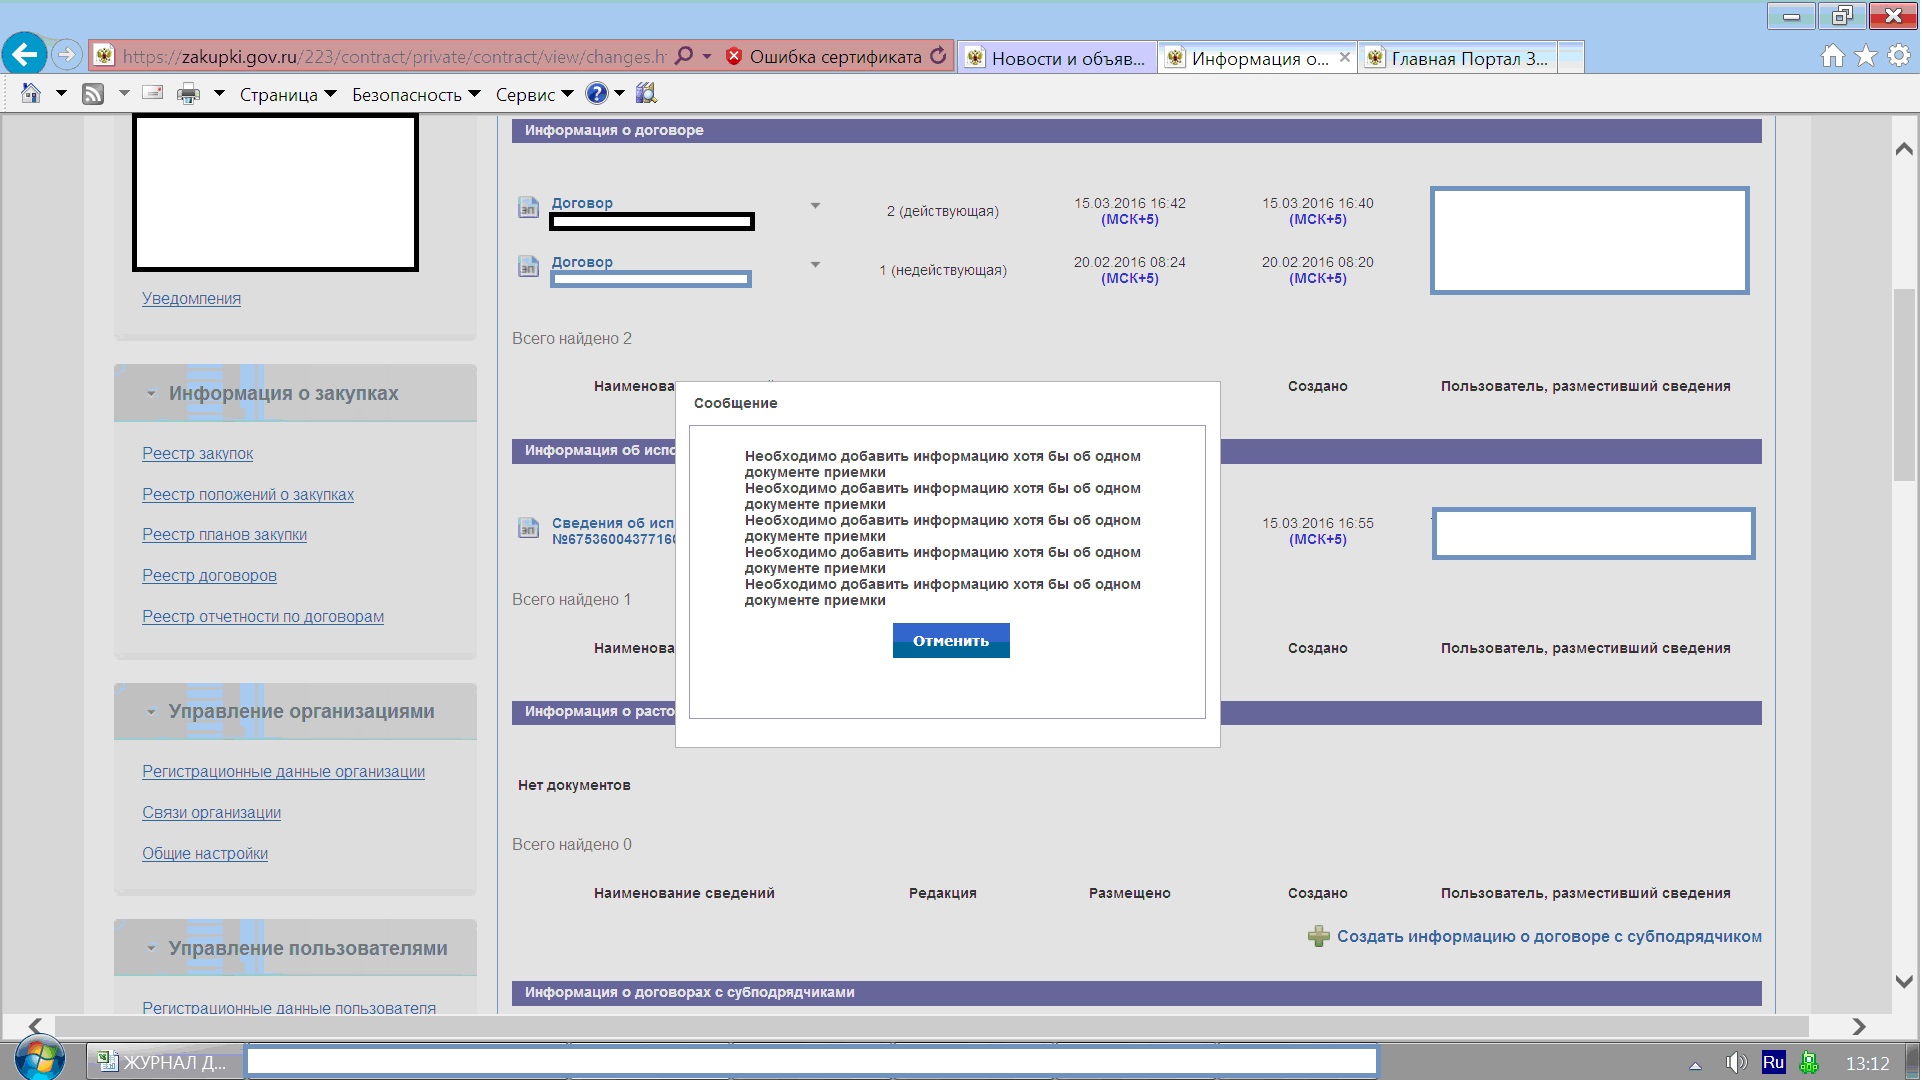
Task: Open the favorites star icon
Action: tap(1866, 56)
